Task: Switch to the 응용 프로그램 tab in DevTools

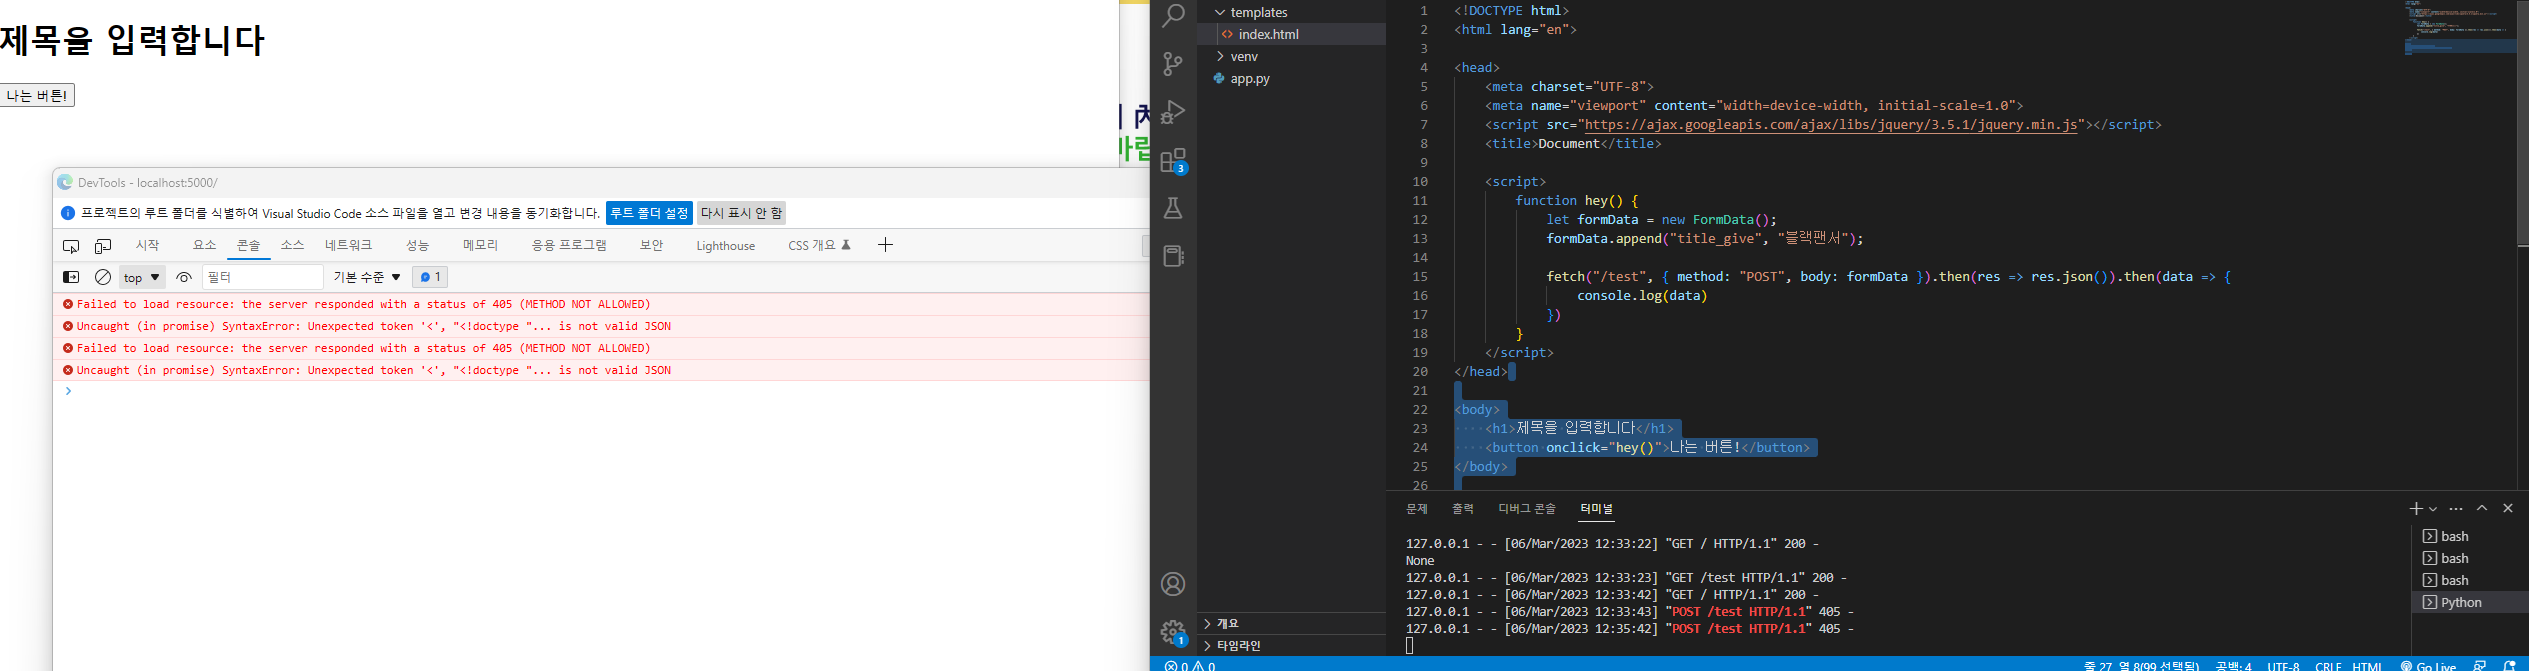Action: pyautogui.click(x=569, y=245)
